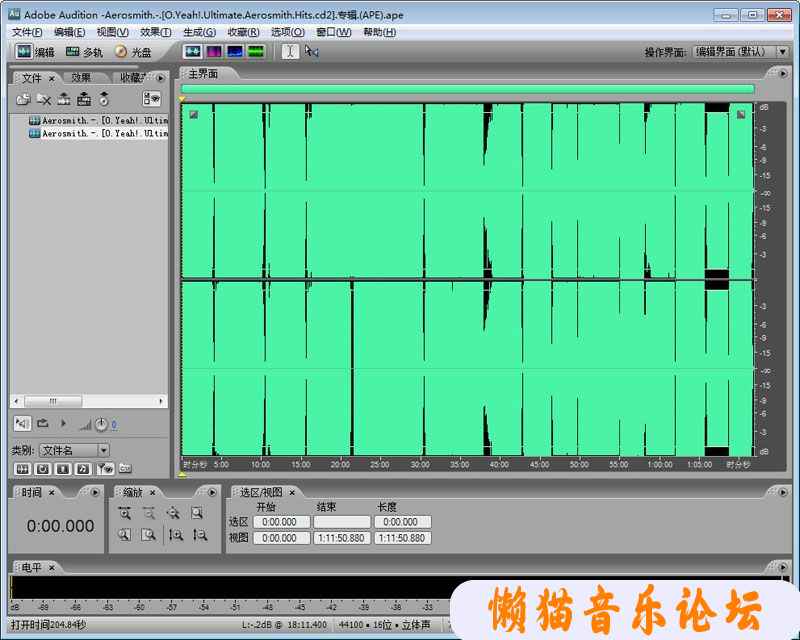Select the blue spectral pan display icon
800x640 pixels.
(235, 52)
